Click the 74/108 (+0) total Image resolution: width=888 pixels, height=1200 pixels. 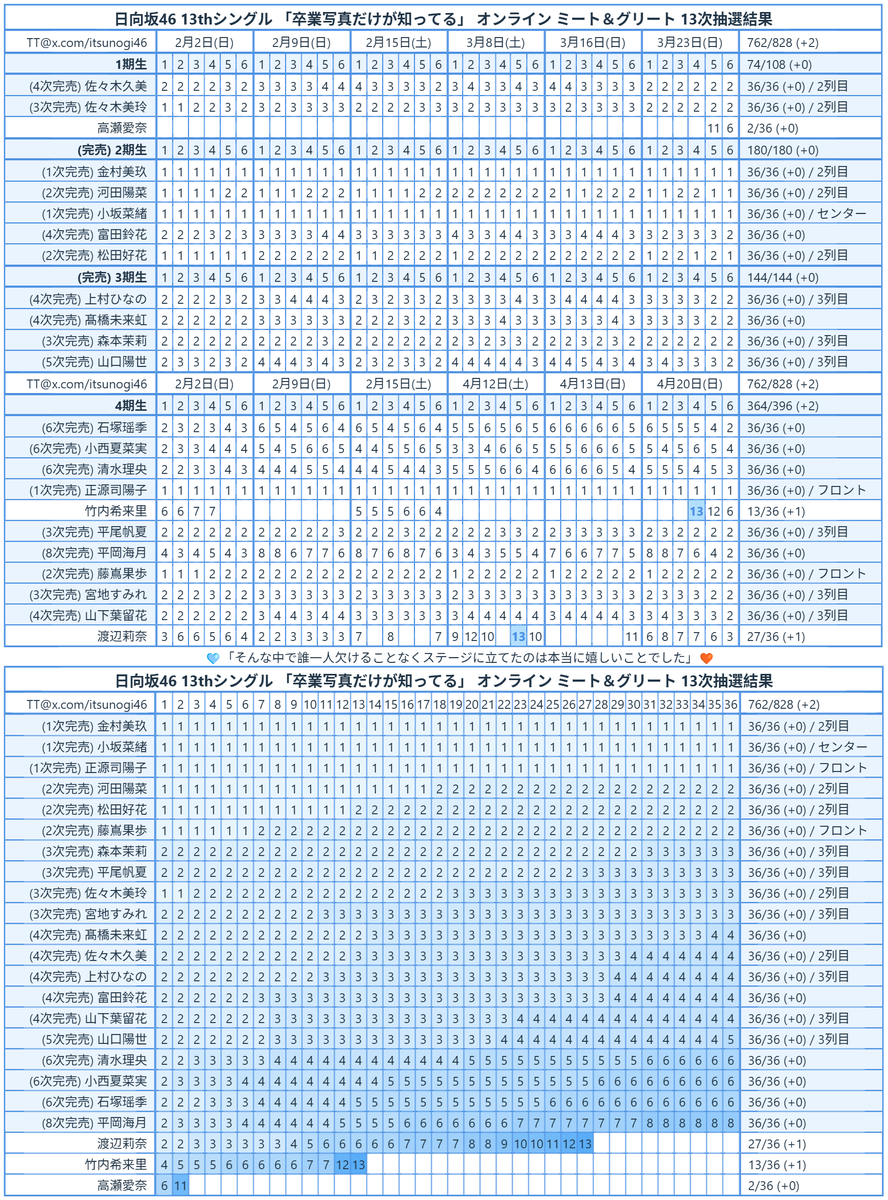tap(778, 64)
